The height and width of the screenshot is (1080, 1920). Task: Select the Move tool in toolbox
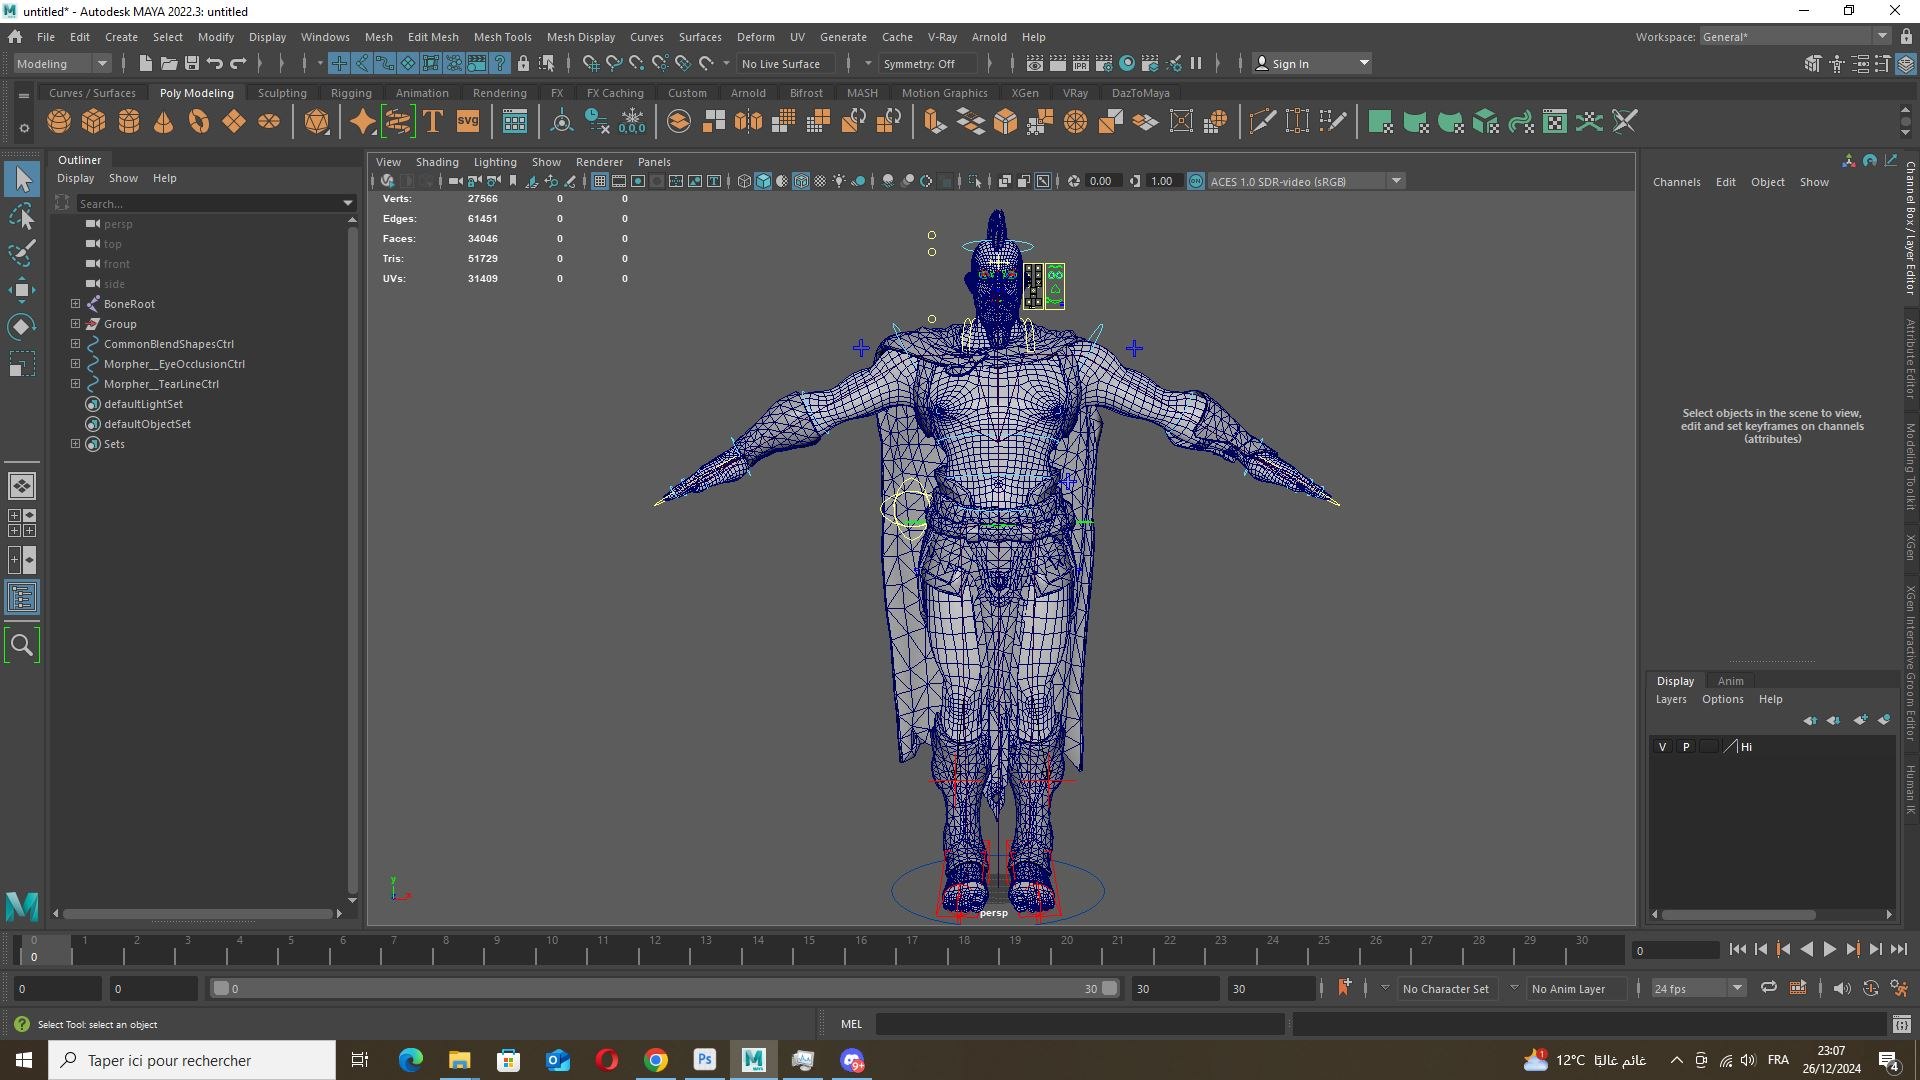pyautogui.click(x=22, y=290)
